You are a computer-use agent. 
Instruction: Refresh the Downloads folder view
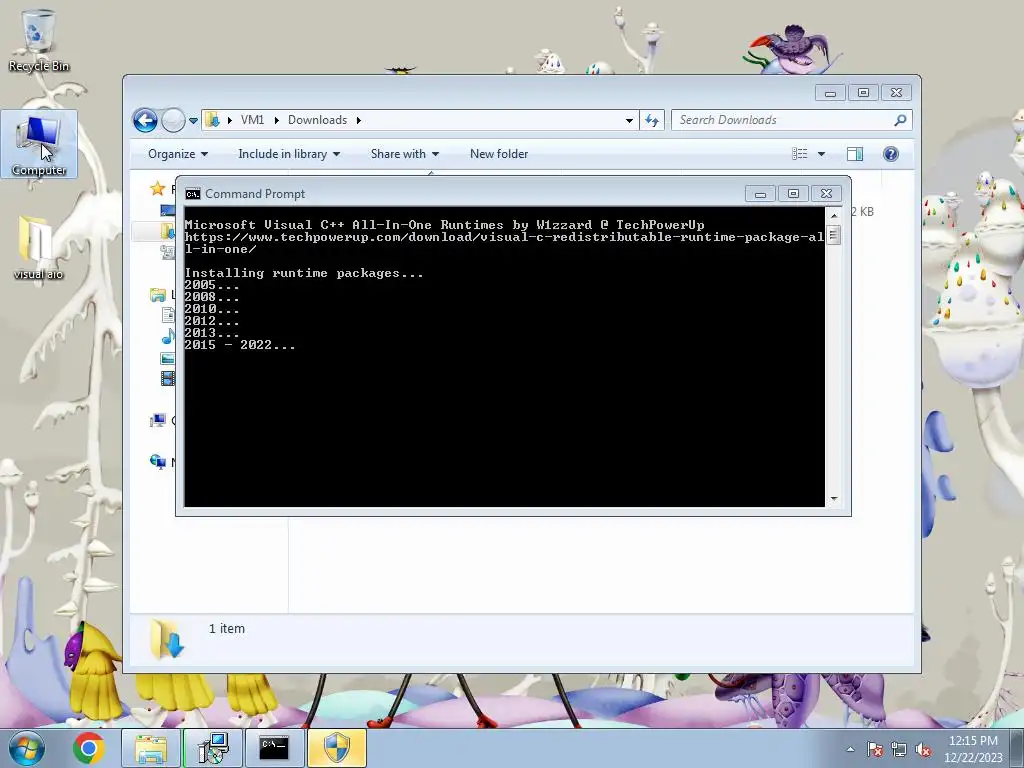pos(652,120)
